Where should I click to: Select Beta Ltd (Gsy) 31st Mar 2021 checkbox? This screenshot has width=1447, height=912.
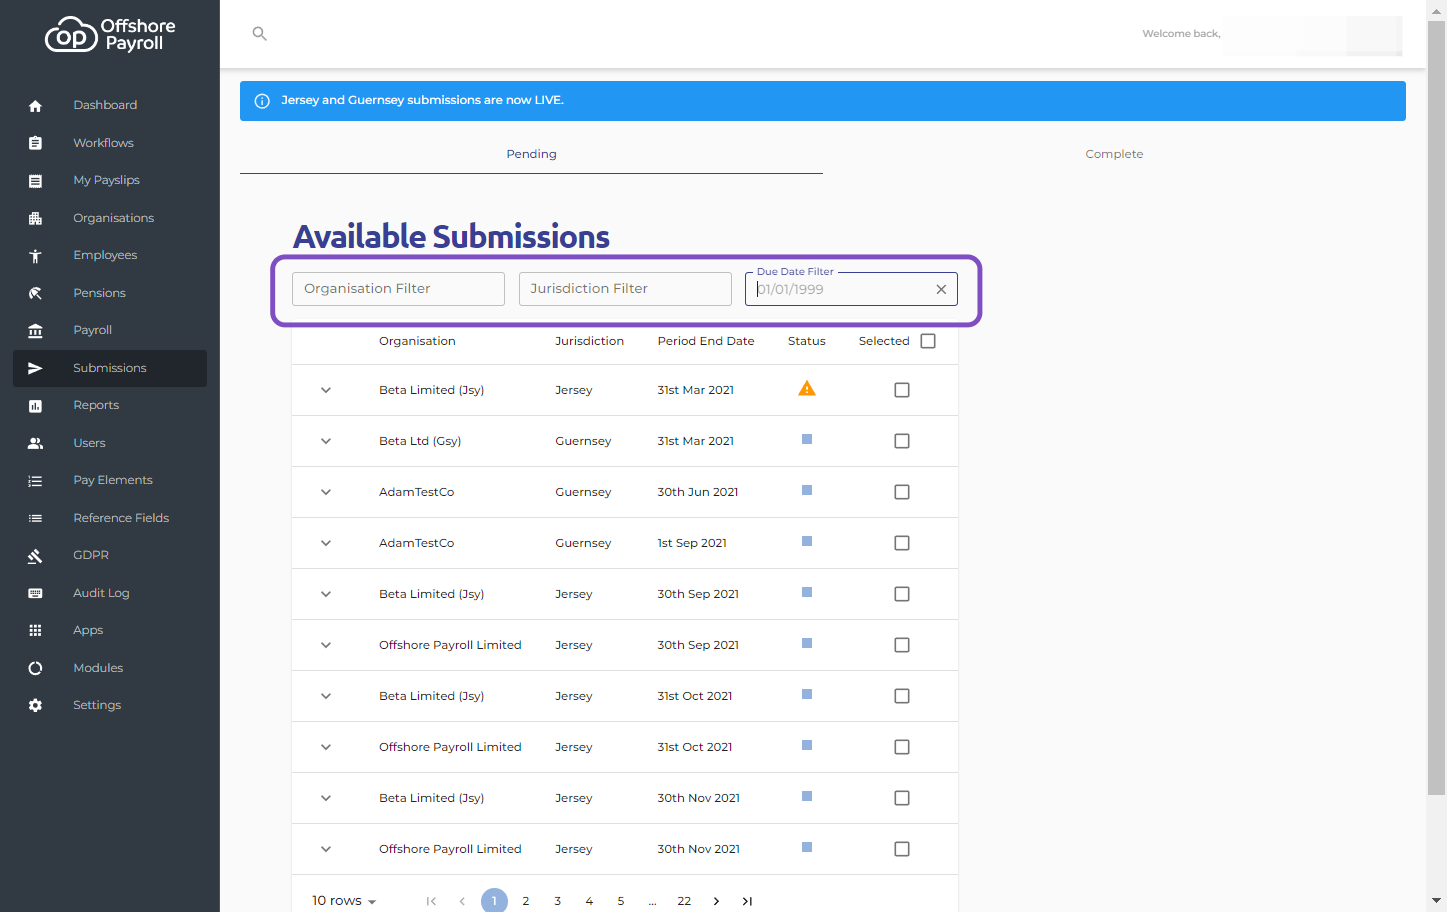[x=902, y=441]
